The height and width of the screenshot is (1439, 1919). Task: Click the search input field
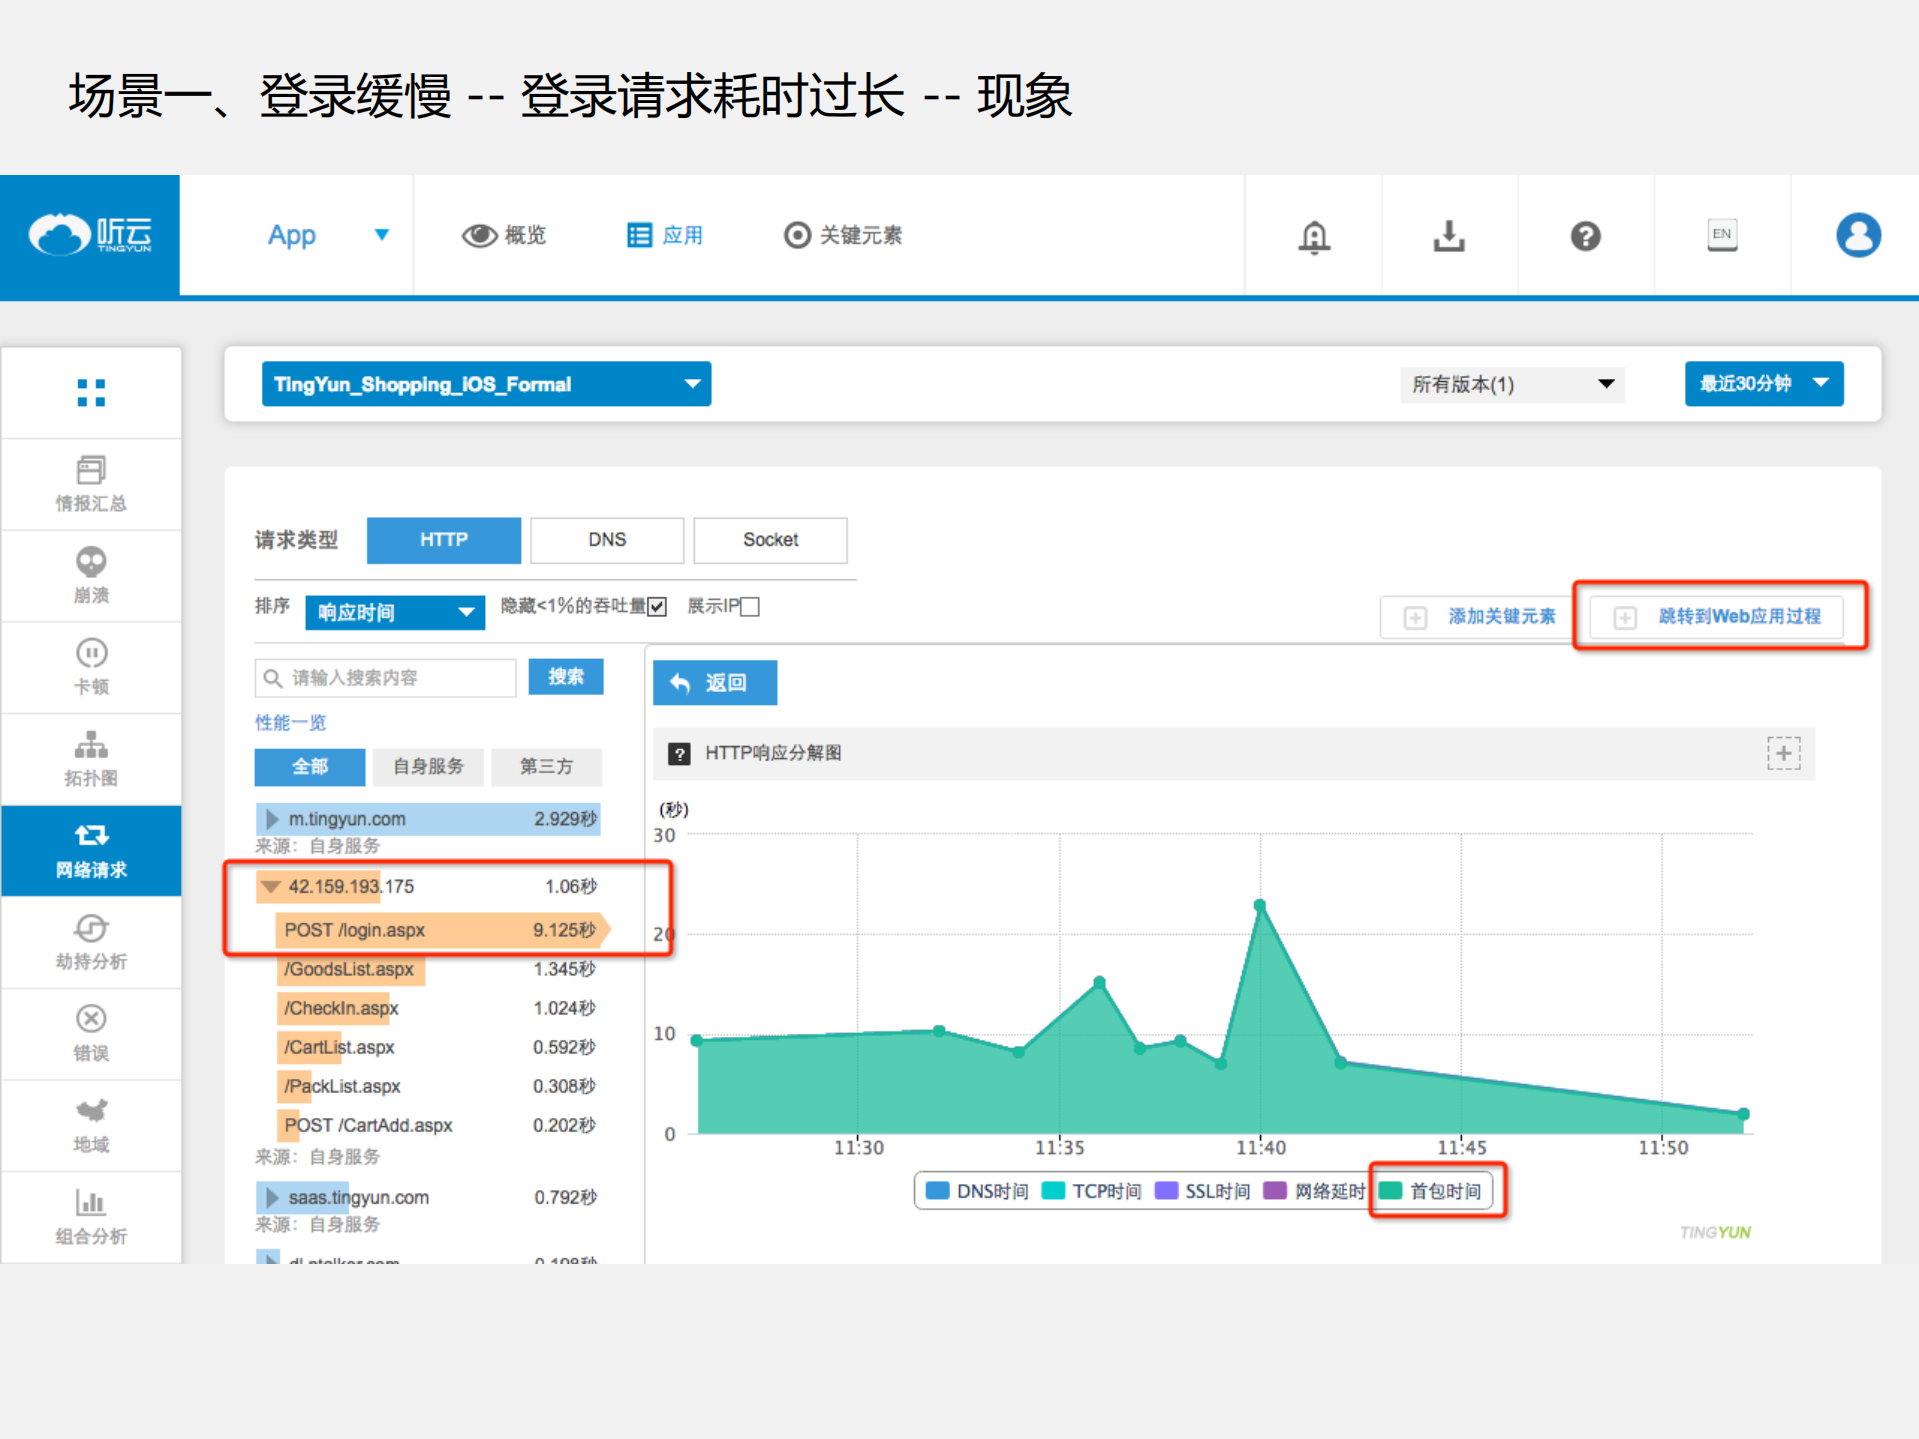[385, 677]
